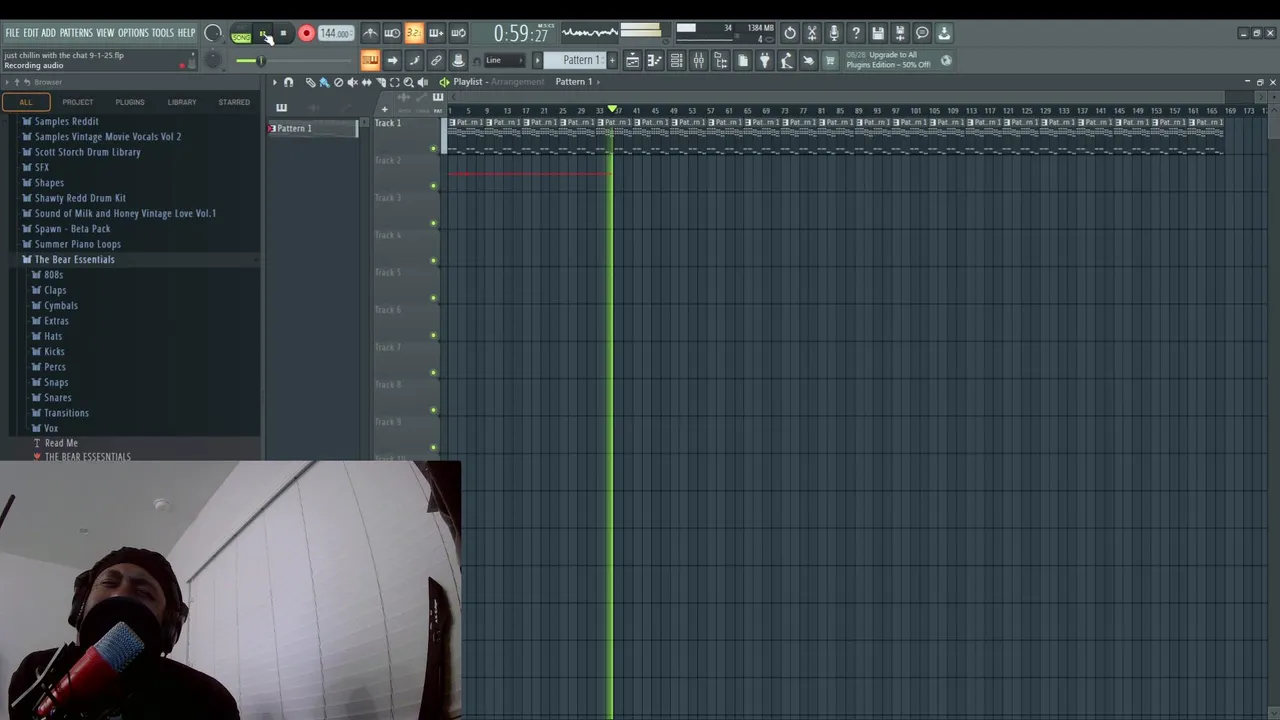
Task: Toggle overdub blend recording icon
Action: [436, 33]
